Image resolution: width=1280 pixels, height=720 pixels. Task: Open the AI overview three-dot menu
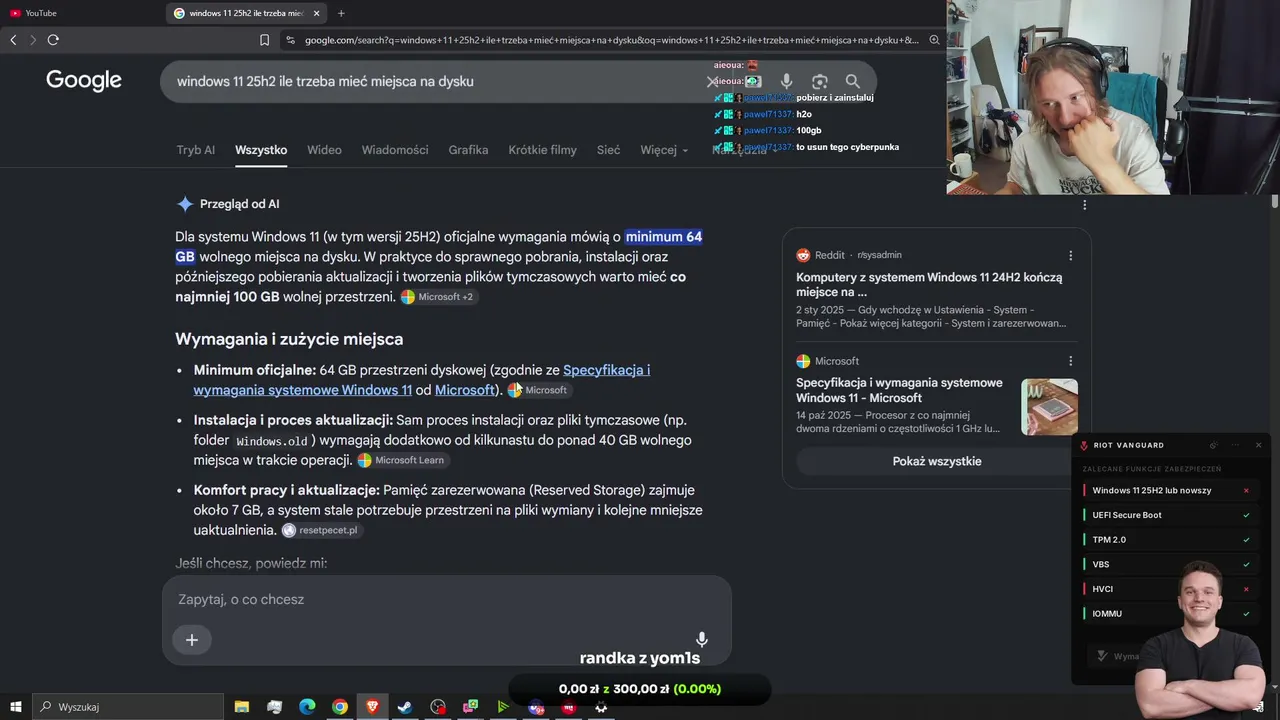1085,205
